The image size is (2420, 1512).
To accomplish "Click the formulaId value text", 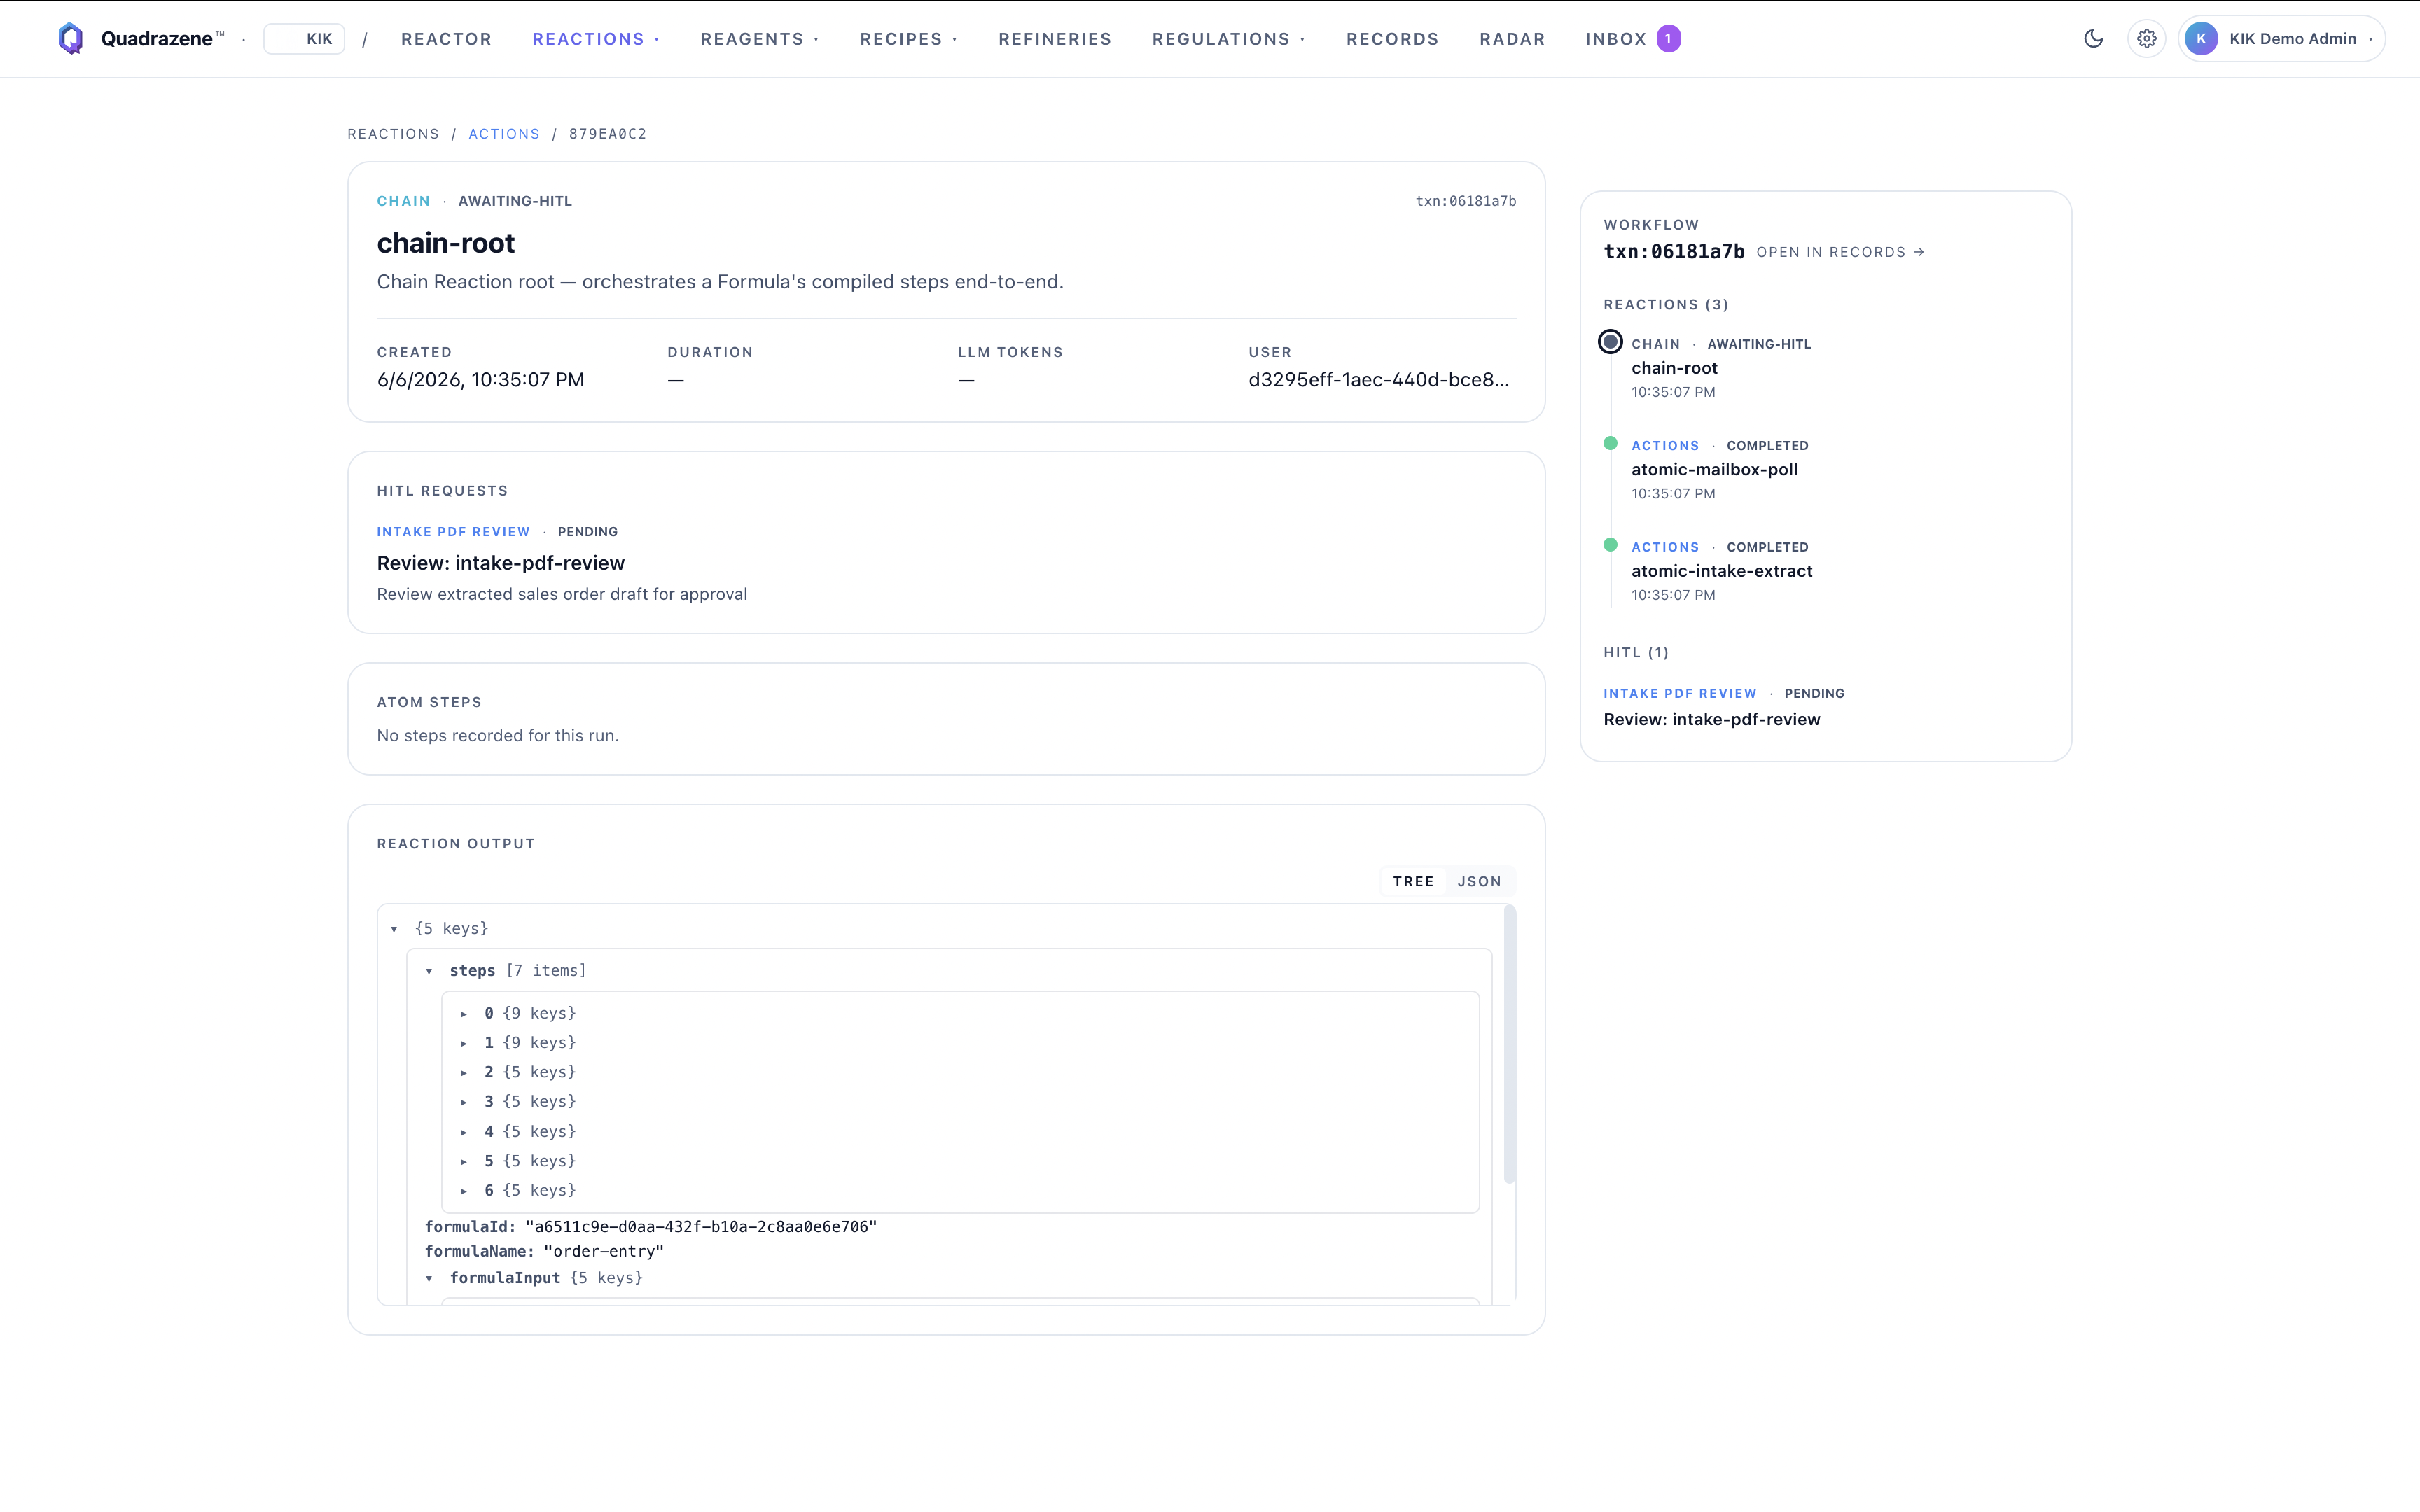I will 701,1226.
